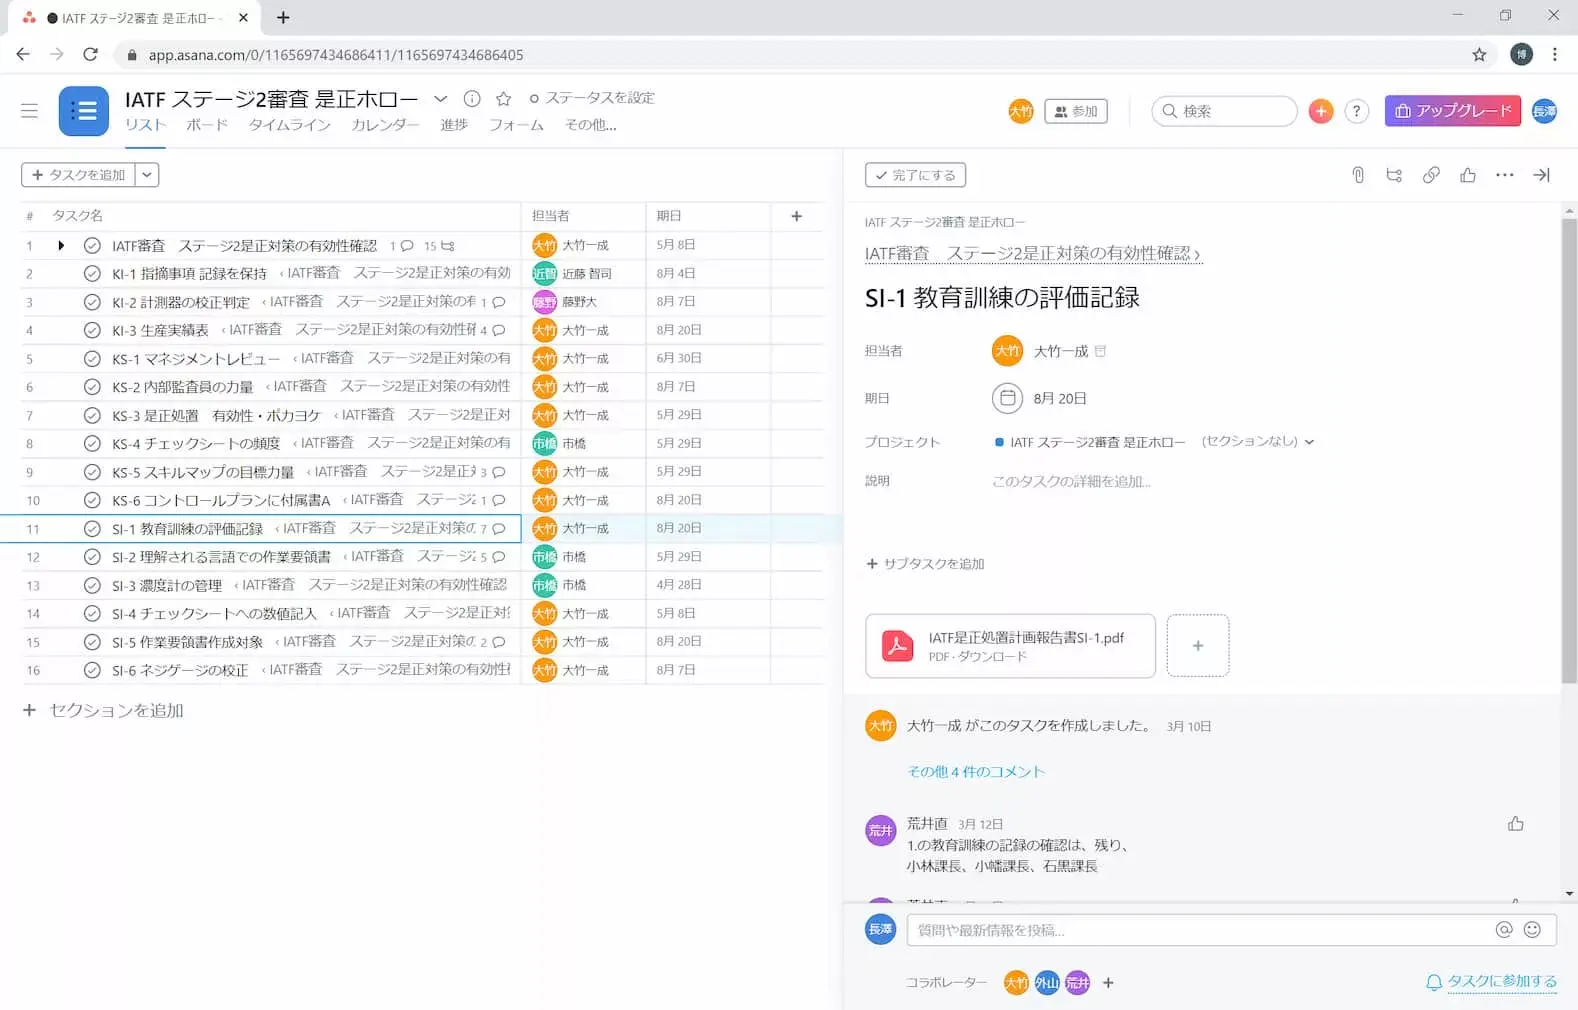Click the PDF attachment icon
This screenshot has width=1578, height=1010.
pyautogui.click(x=897, y=646)
